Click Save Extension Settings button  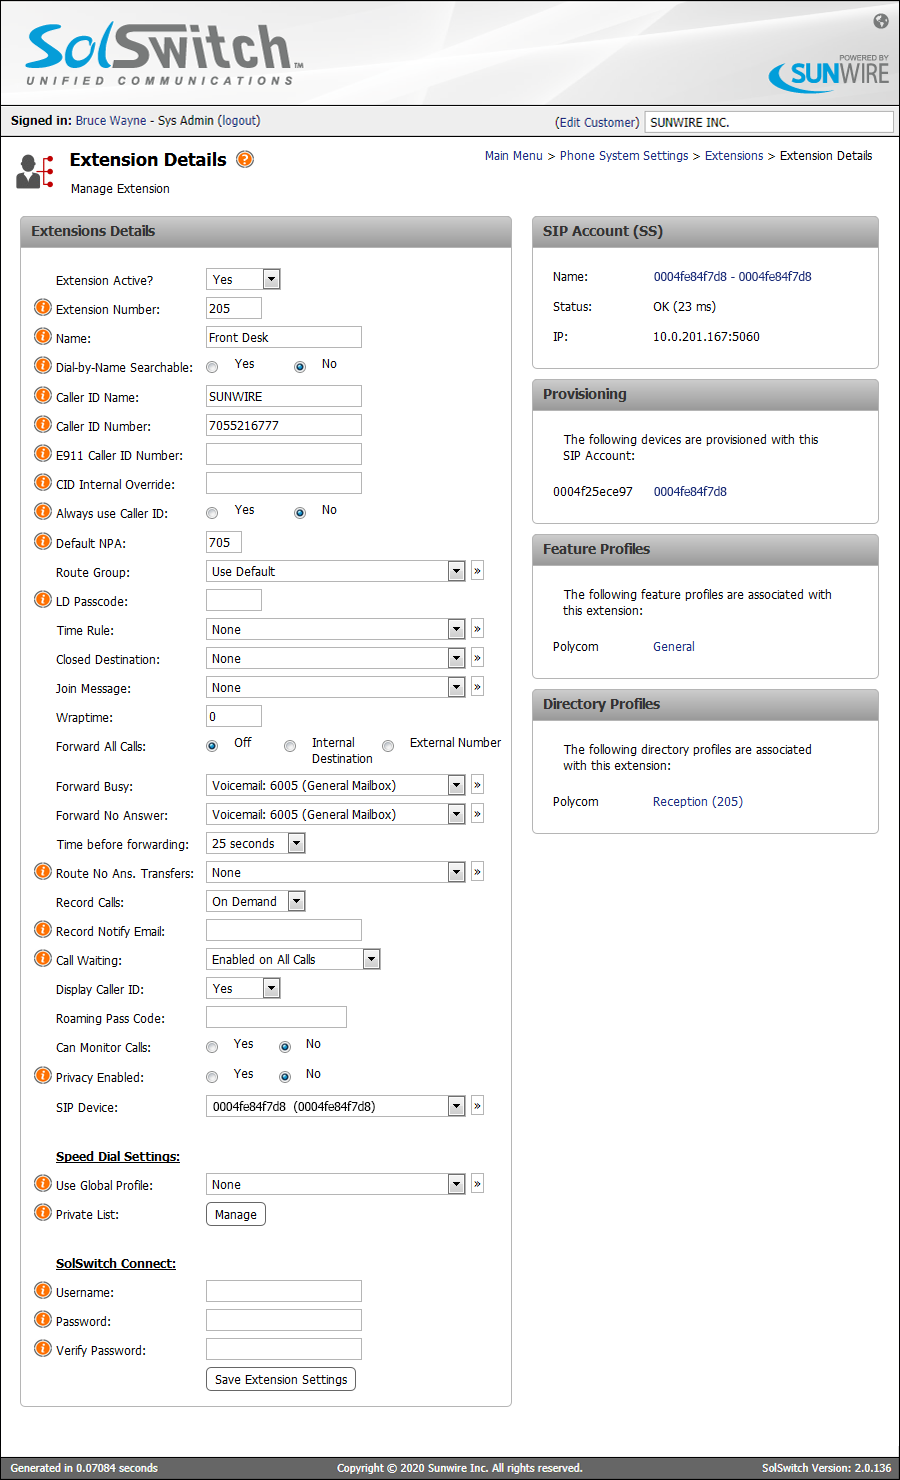[x=281, y=1379]
